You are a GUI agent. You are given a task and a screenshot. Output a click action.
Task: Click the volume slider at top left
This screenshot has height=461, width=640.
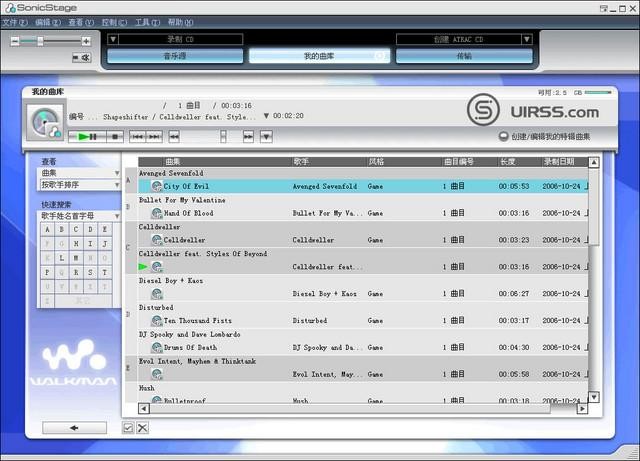coord(41,41)
